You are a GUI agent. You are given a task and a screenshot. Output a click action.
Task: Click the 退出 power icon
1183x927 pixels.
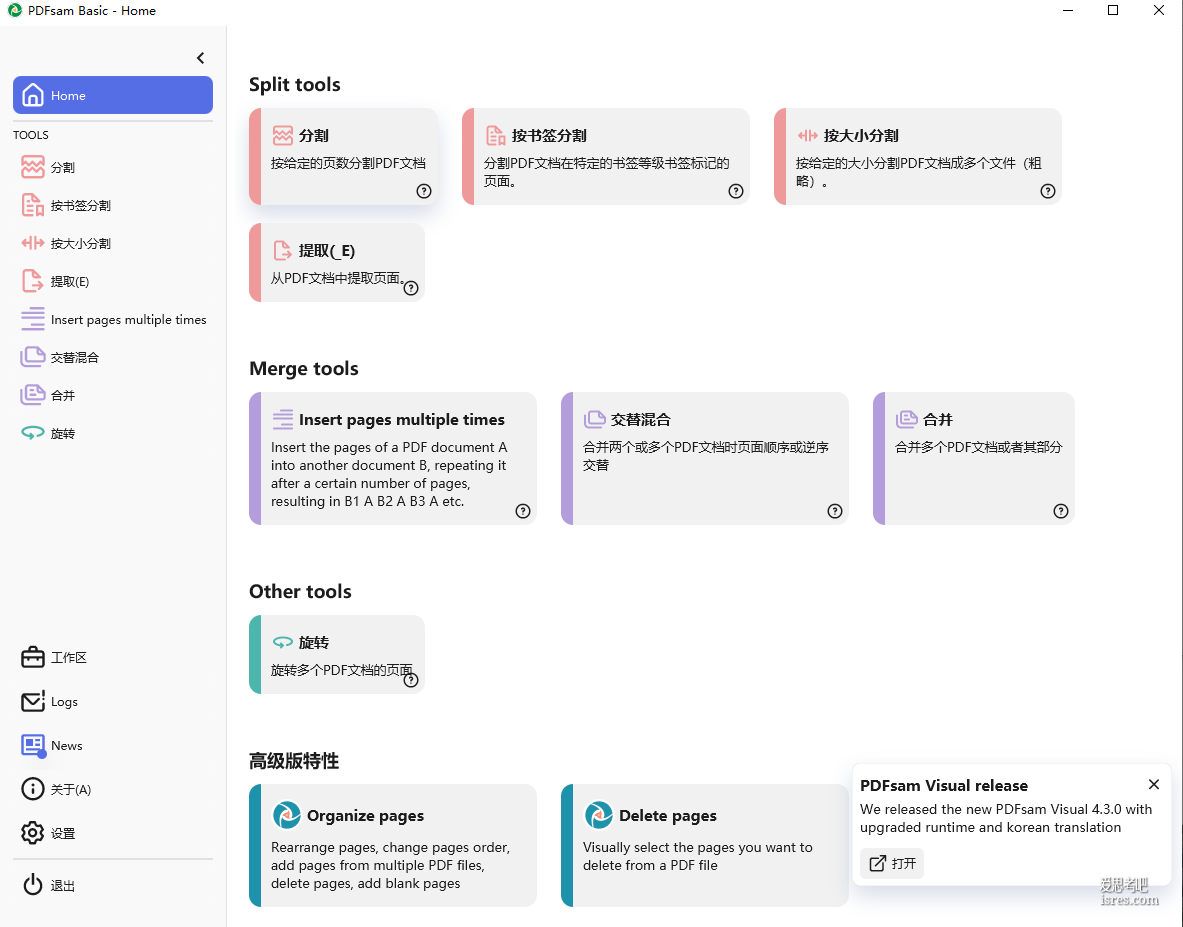[x=32, y=885]
